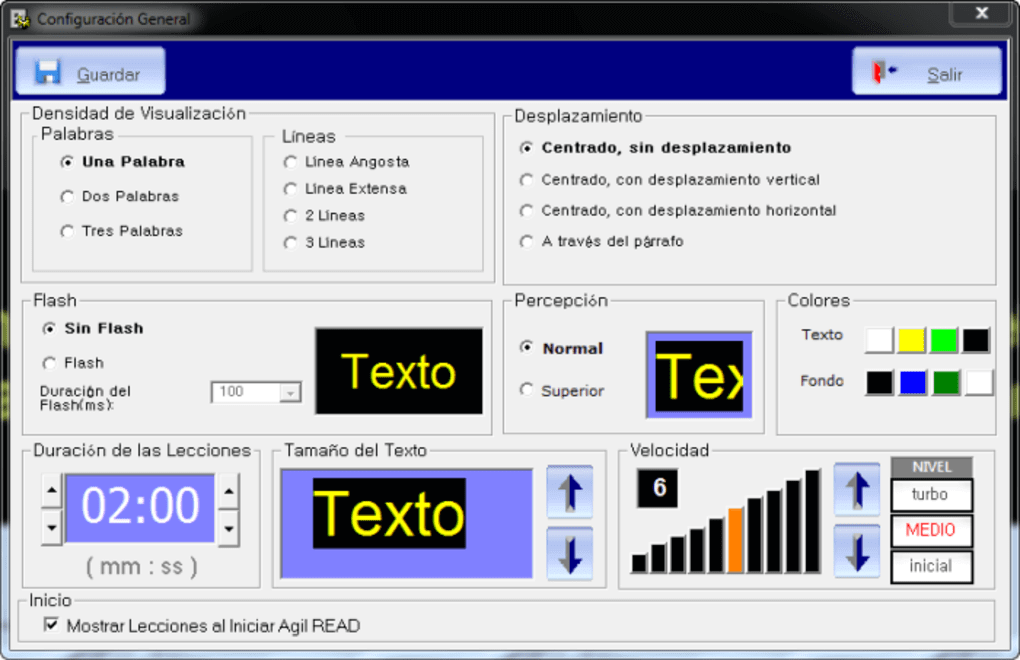Pick the blue Fondo color swatch
The height and width of the screenshot is (660, 1020).
pyautogui.click(x=911, y=382)
